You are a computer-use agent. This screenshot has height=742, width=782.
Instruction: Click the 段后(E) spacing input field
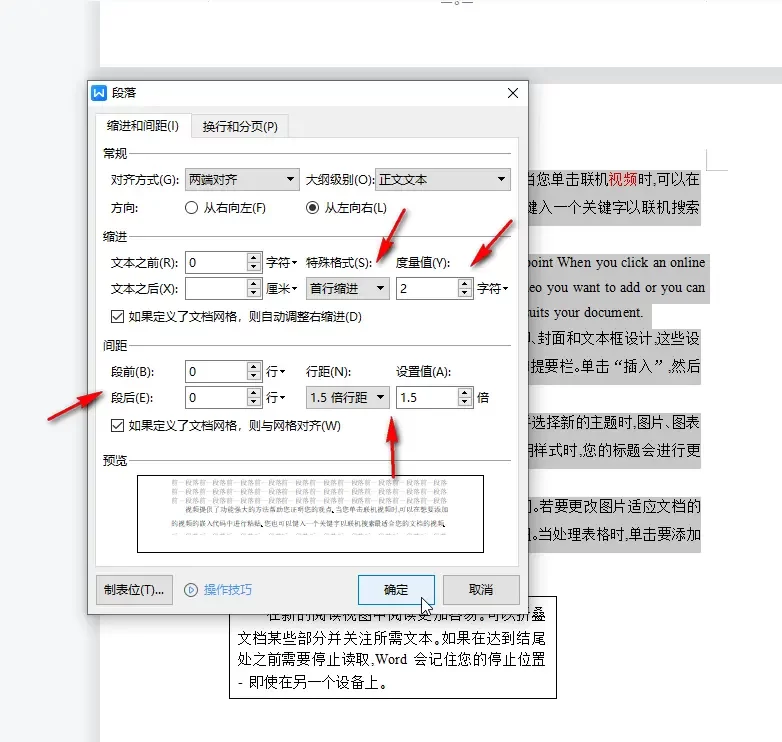[x=216, y=397]
